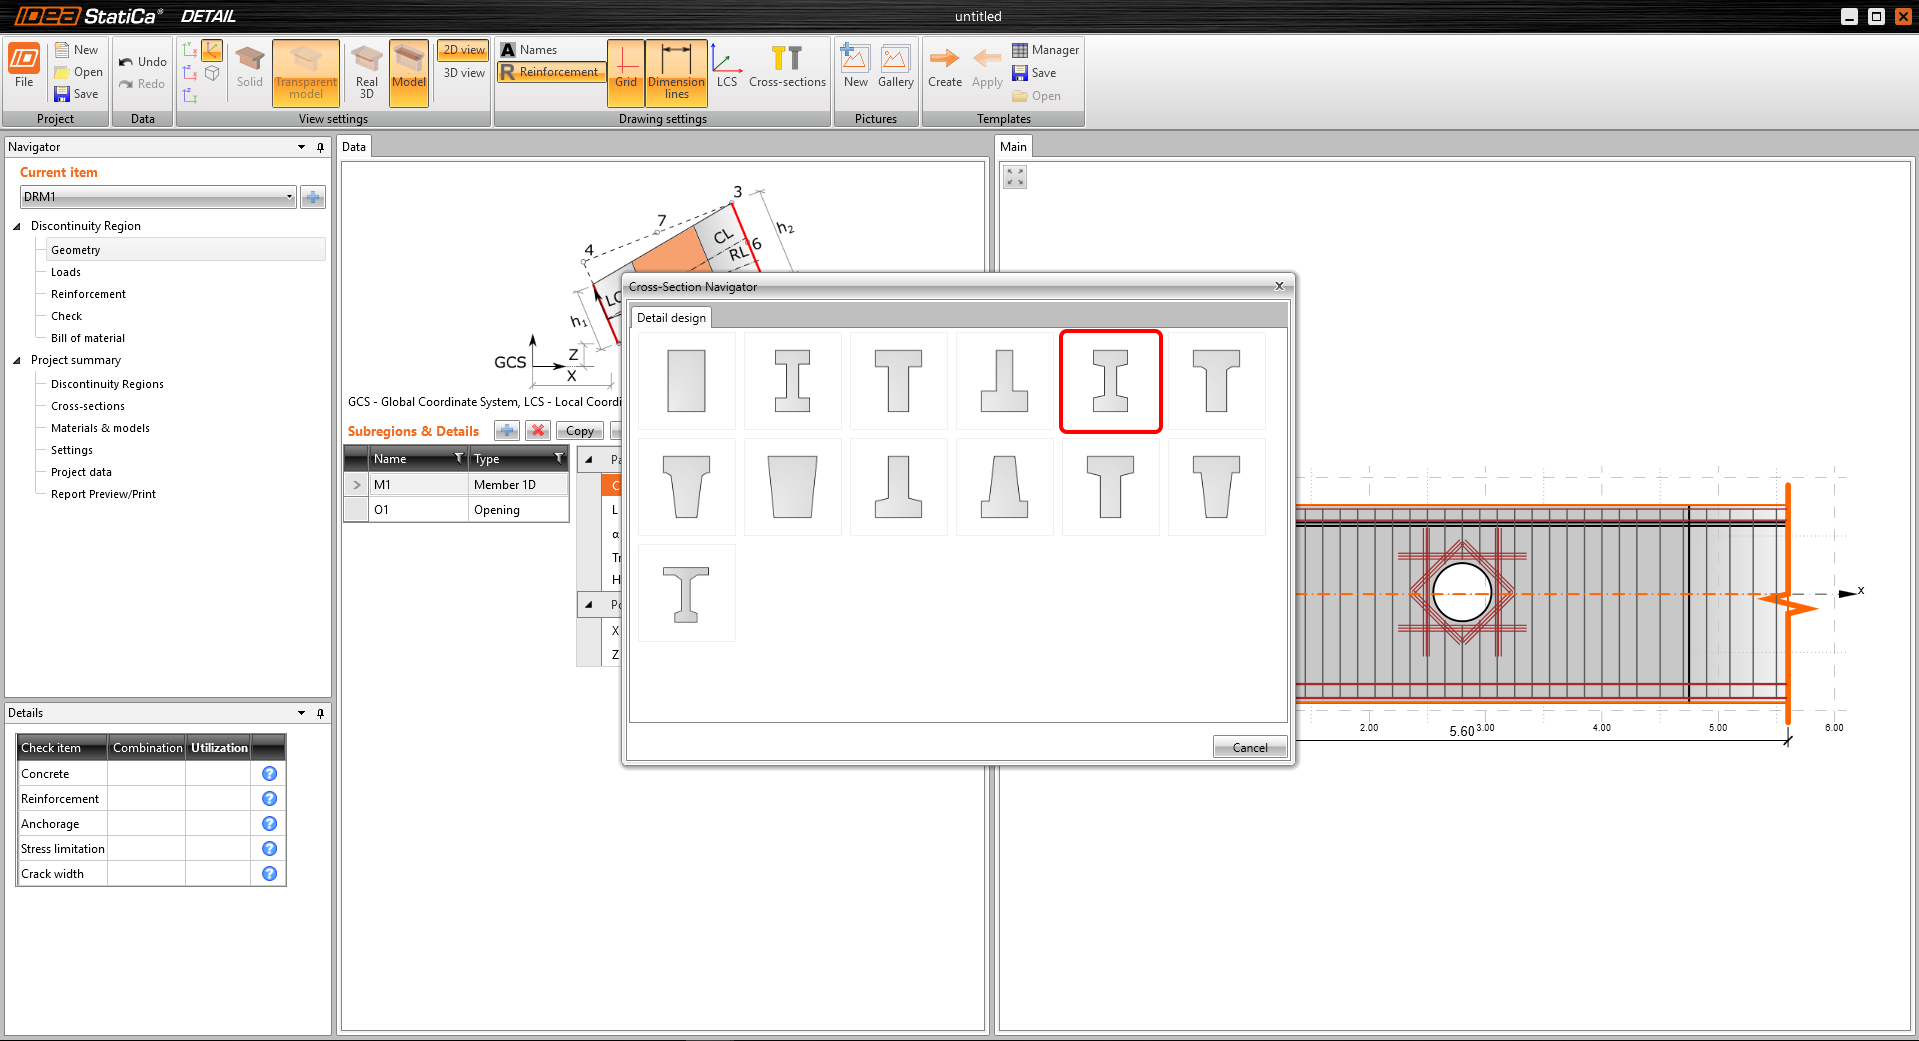Sort by the Utilization column header
1919x1041 pixels.
pos(219,748)
